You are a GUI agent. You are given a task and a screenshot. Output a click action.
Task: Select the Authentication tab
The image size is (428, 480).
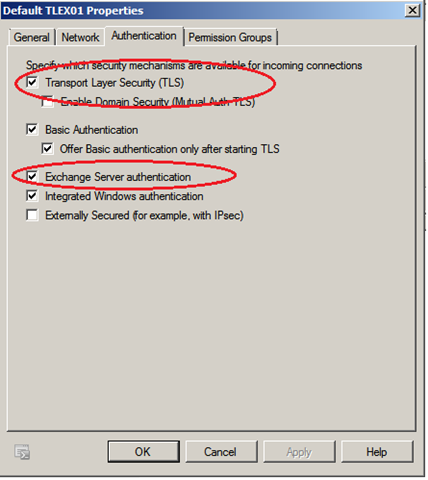[144, 36]
